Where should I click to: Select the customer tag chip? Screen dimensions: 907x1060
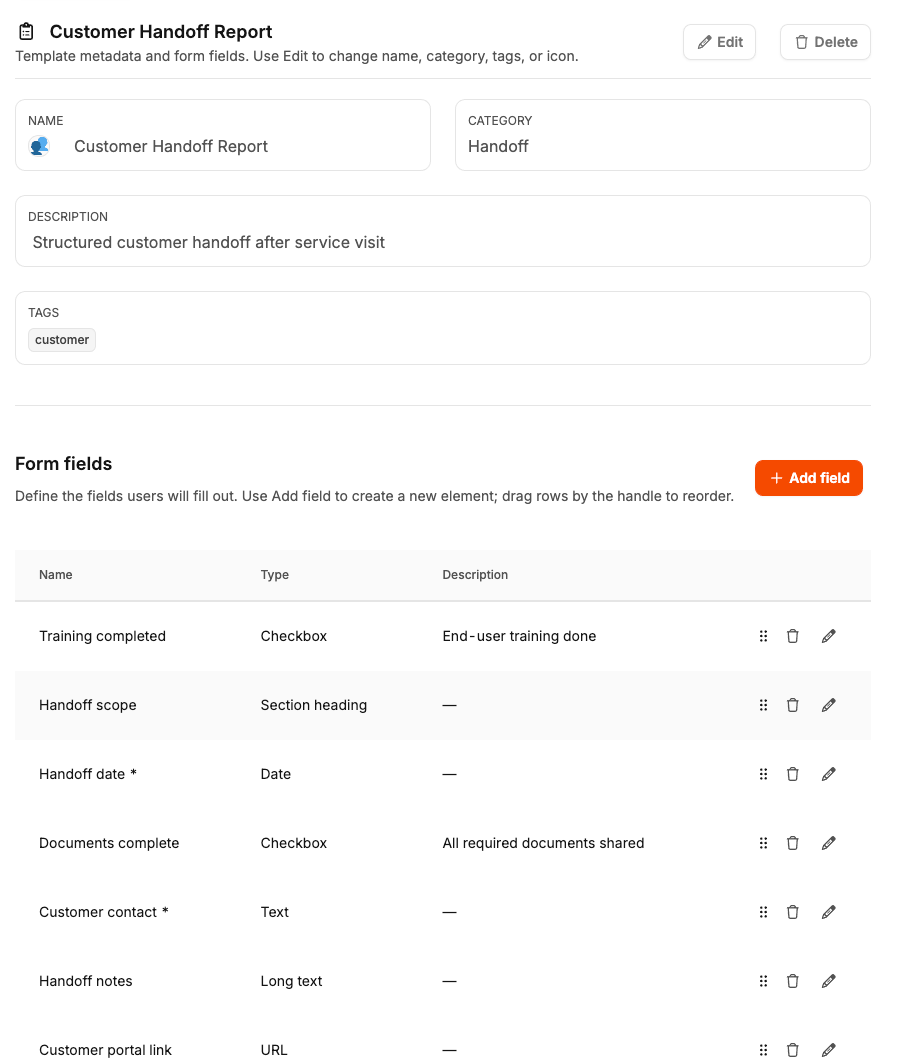coord(62,340)
